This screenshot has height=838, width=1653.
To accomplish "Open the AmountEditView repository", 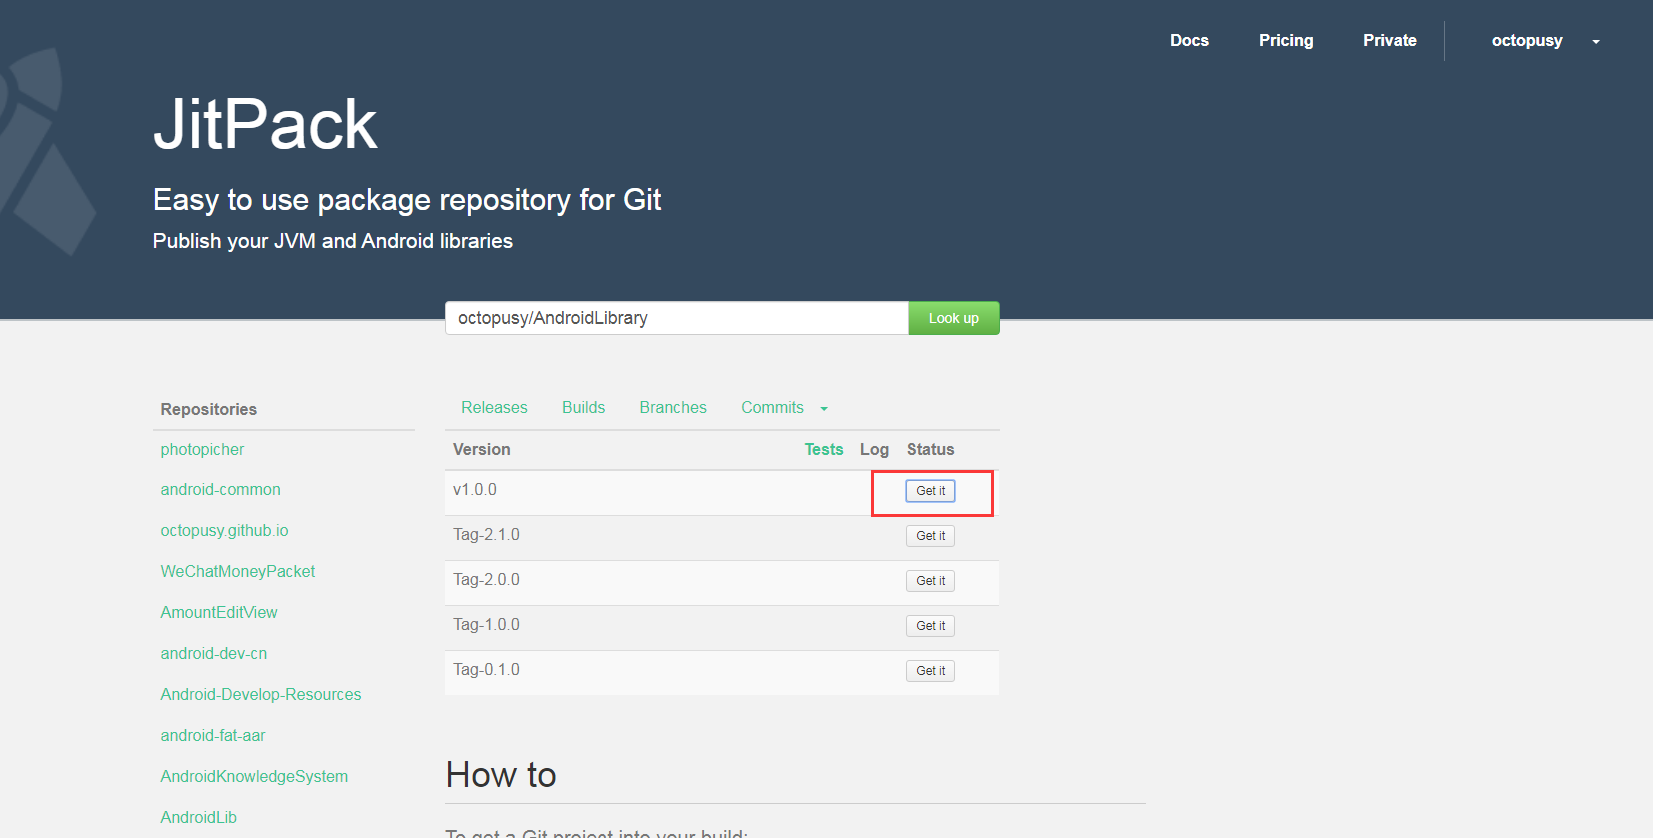I will (219, 612).
